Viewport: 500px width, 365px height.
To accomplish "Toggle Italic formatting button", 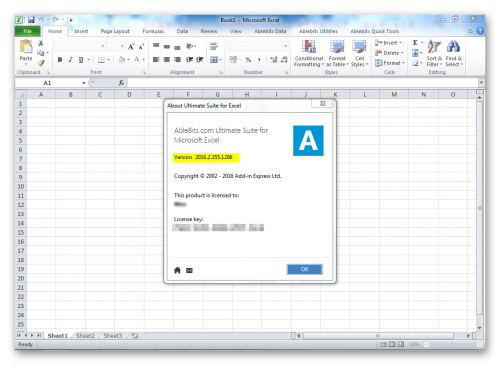I will tap(70, 60).
